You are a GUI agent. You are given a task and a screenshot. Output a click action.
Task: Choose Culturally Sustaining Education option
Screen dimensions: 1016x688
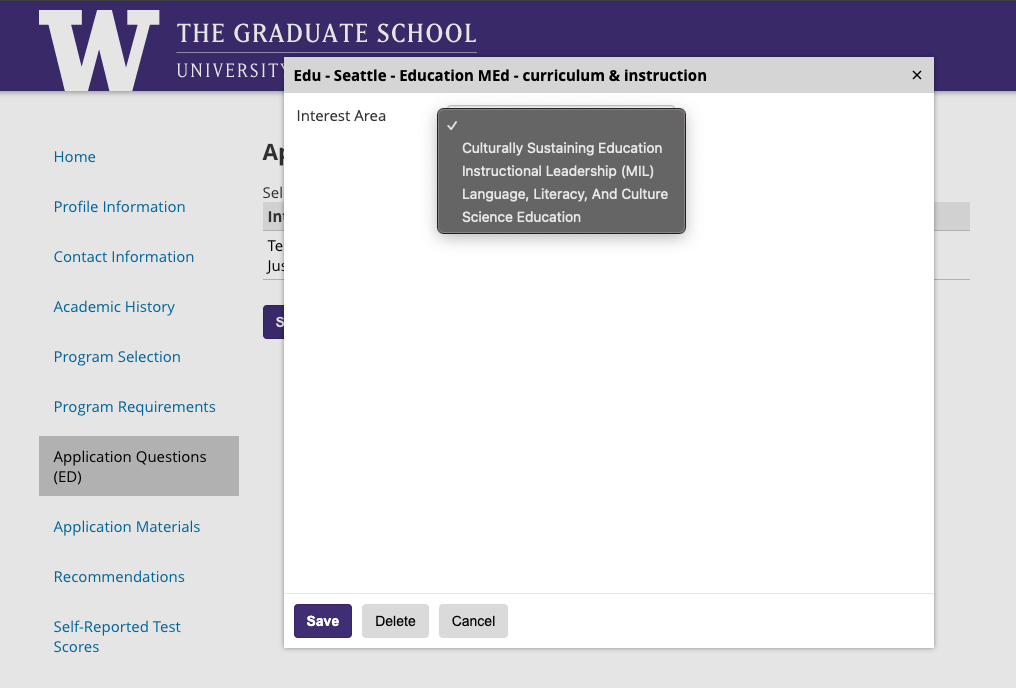pyautogui.click(x=561, y=148)
